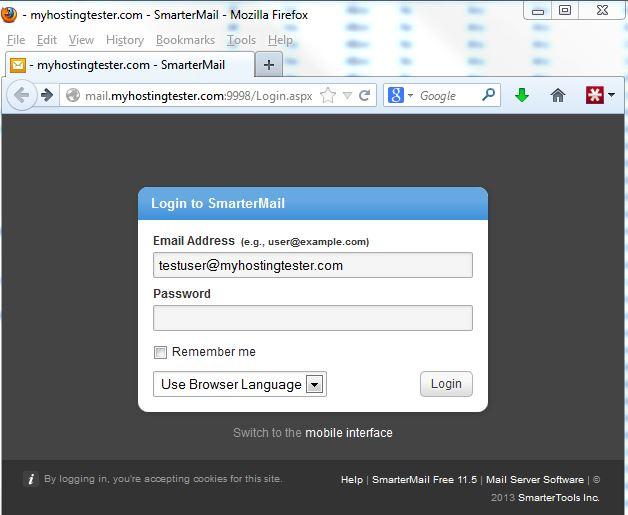Screen dimensions: 628x515
Task: Click the Password input field
Action: point(313,318)
